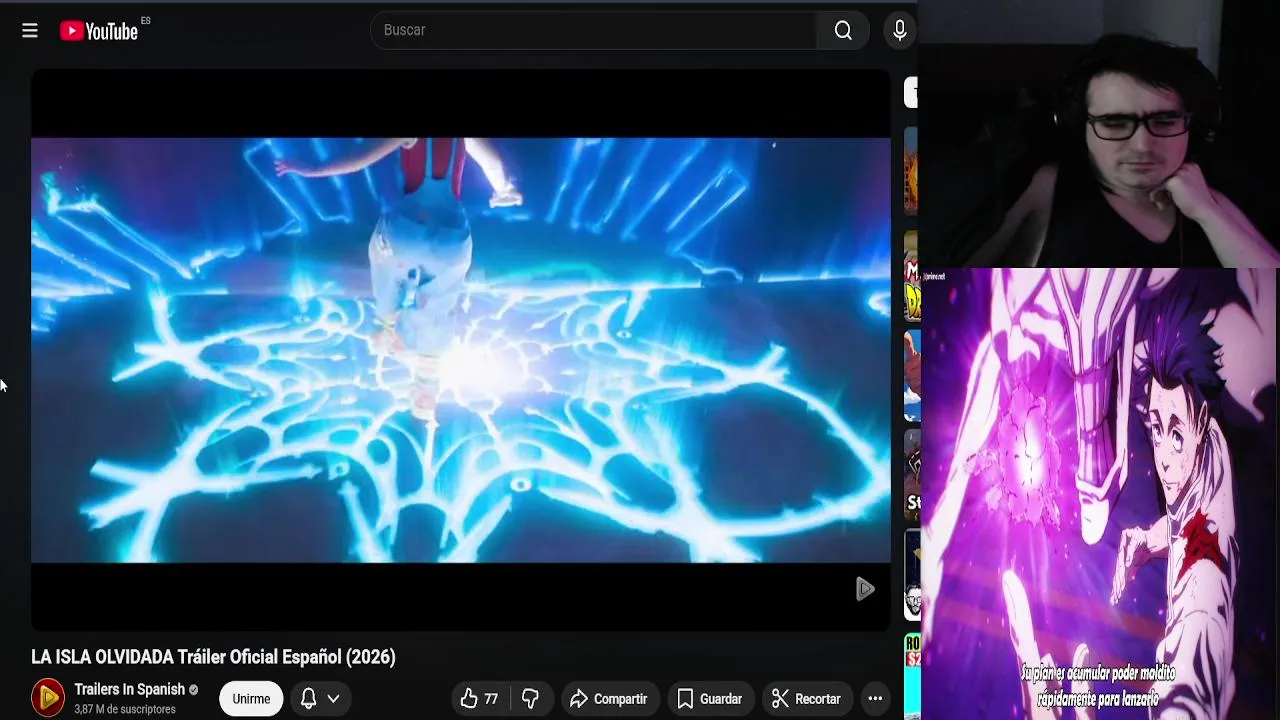Toggle the notification bell icon
Viewport: 1280px width, 720px height.
point(309,699)
